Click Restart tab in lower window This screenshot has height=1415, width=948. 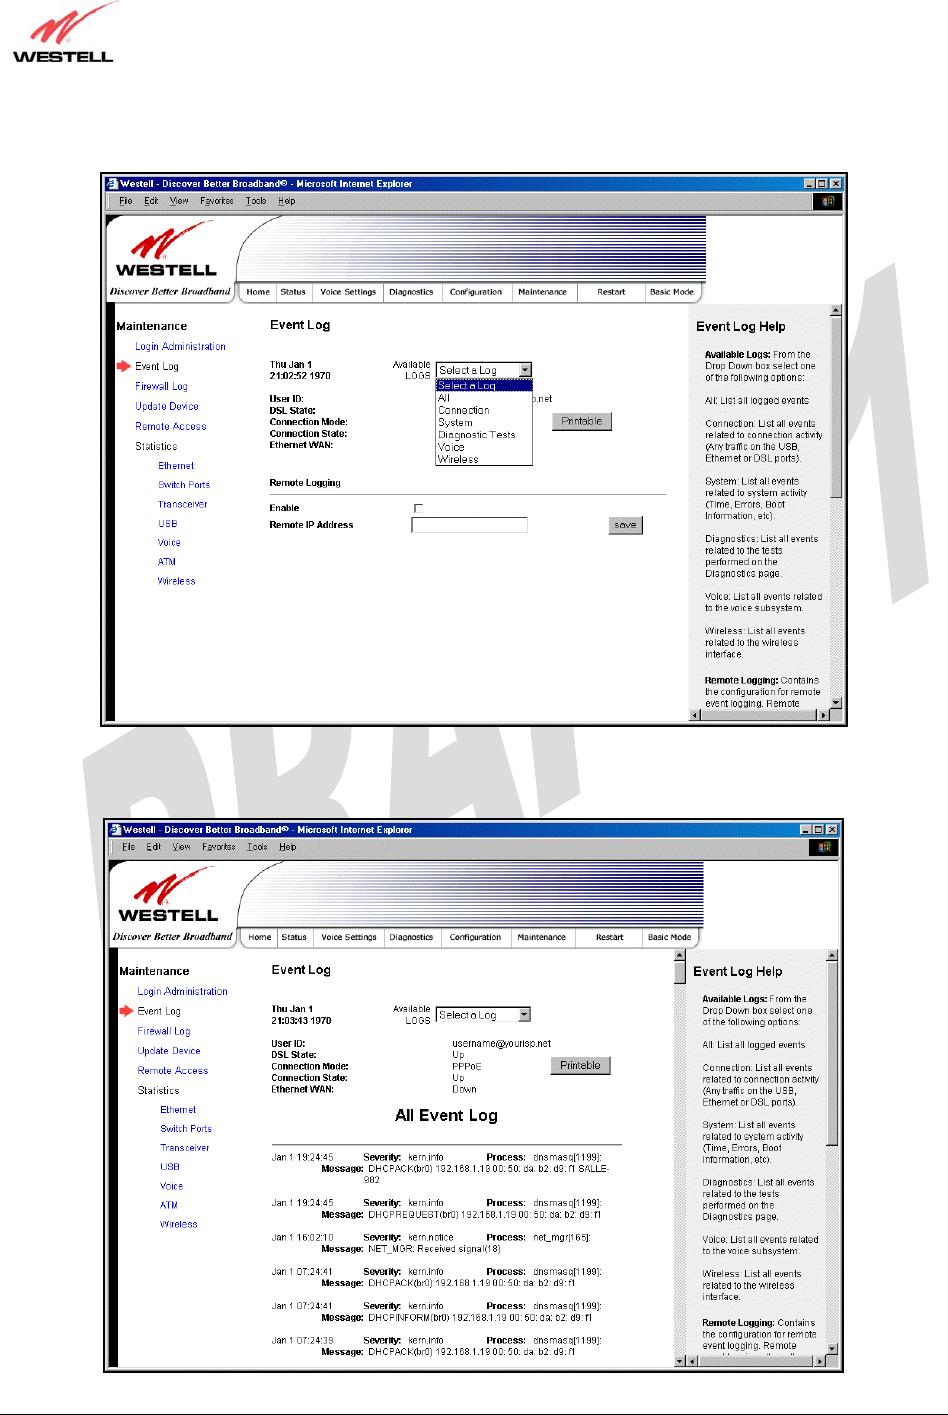(x=609, y=937)
